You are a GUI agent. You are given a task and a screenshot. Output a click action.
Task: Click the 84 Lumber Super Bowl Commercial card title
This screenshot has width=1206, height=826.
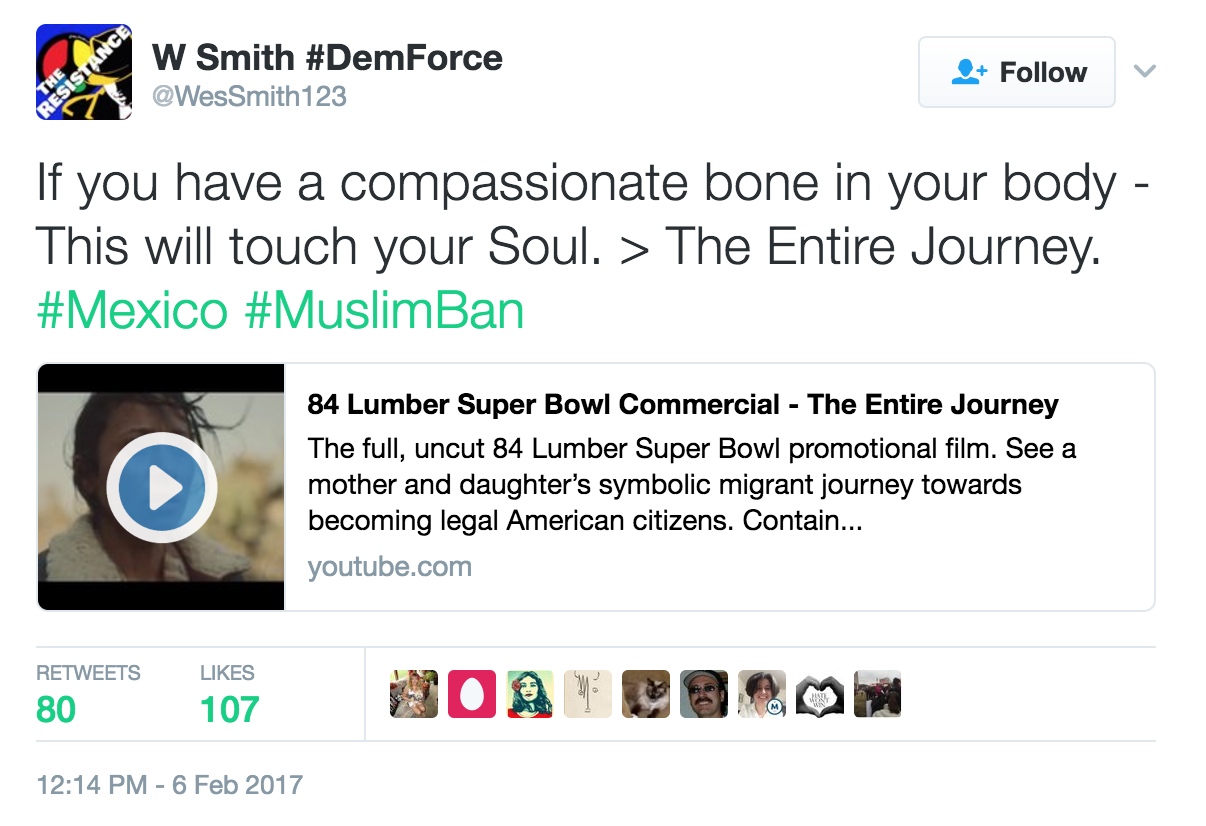point(683,405)
